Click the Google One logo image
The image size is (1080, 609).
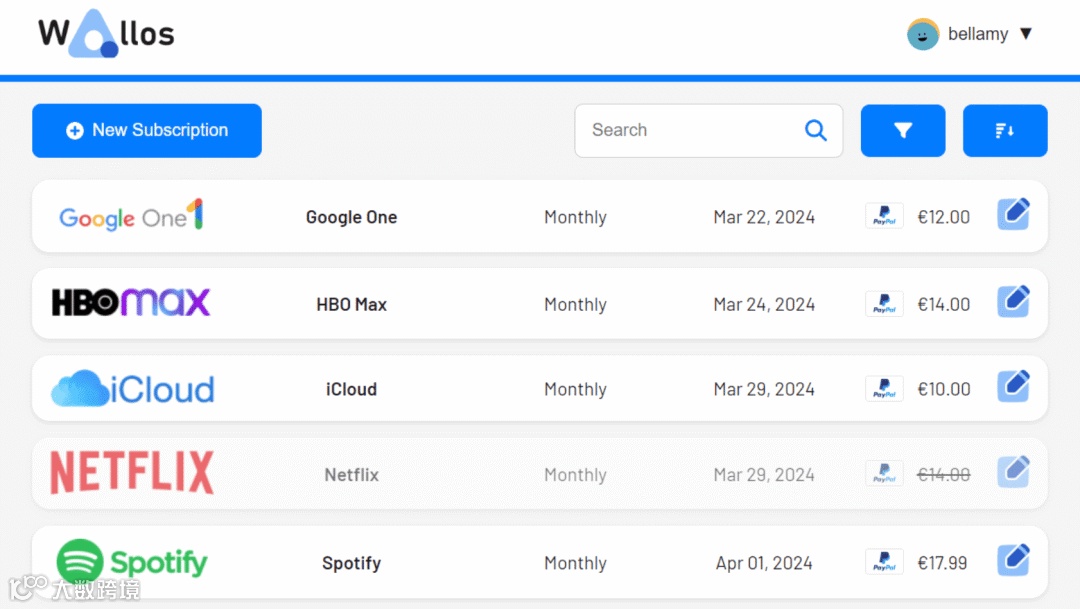coord(131,216)
